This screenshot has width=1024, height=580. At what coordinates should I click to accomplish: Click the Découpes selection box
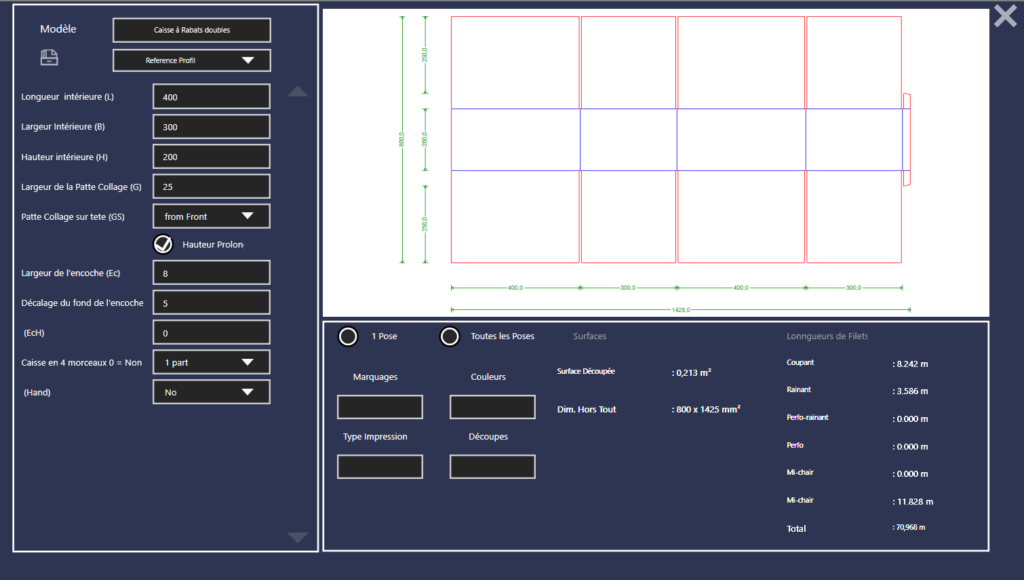point(492,466)
